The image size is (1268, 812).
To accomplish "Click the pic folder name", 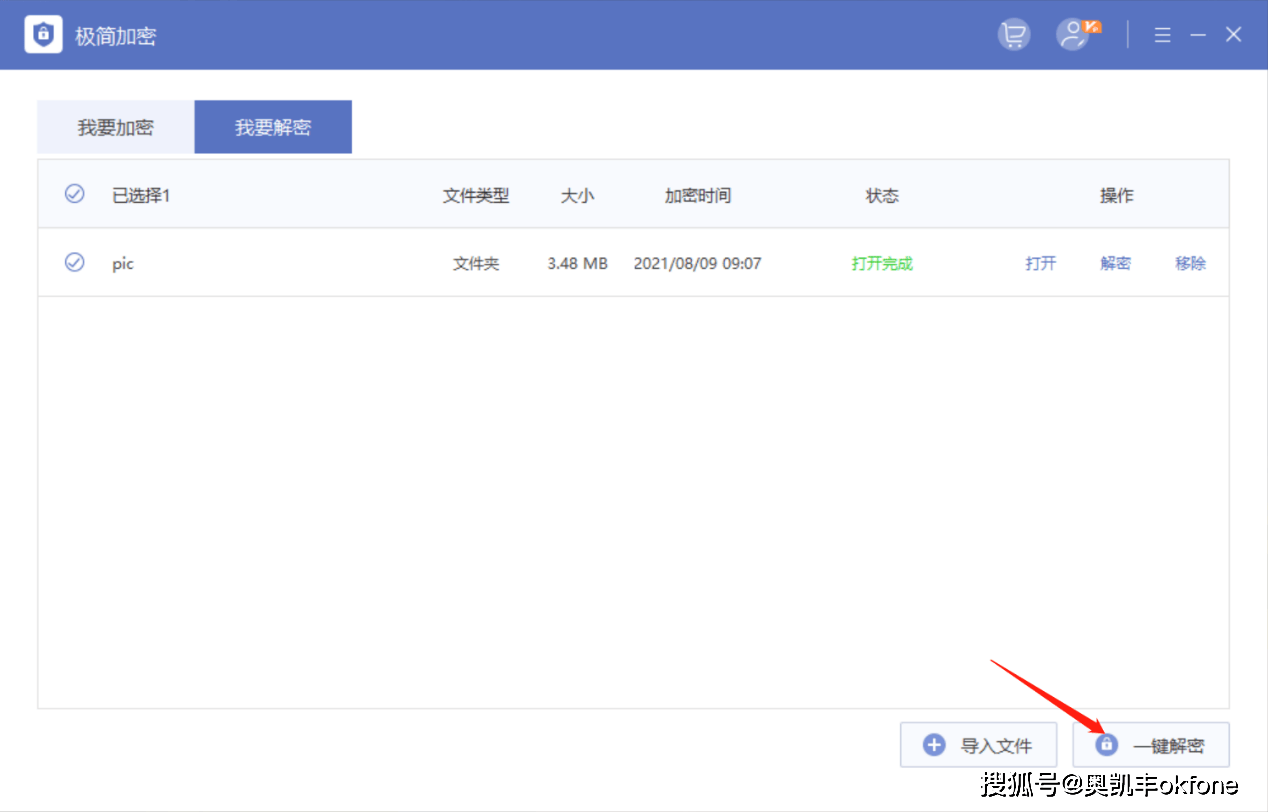I will [x=123, y=263].
